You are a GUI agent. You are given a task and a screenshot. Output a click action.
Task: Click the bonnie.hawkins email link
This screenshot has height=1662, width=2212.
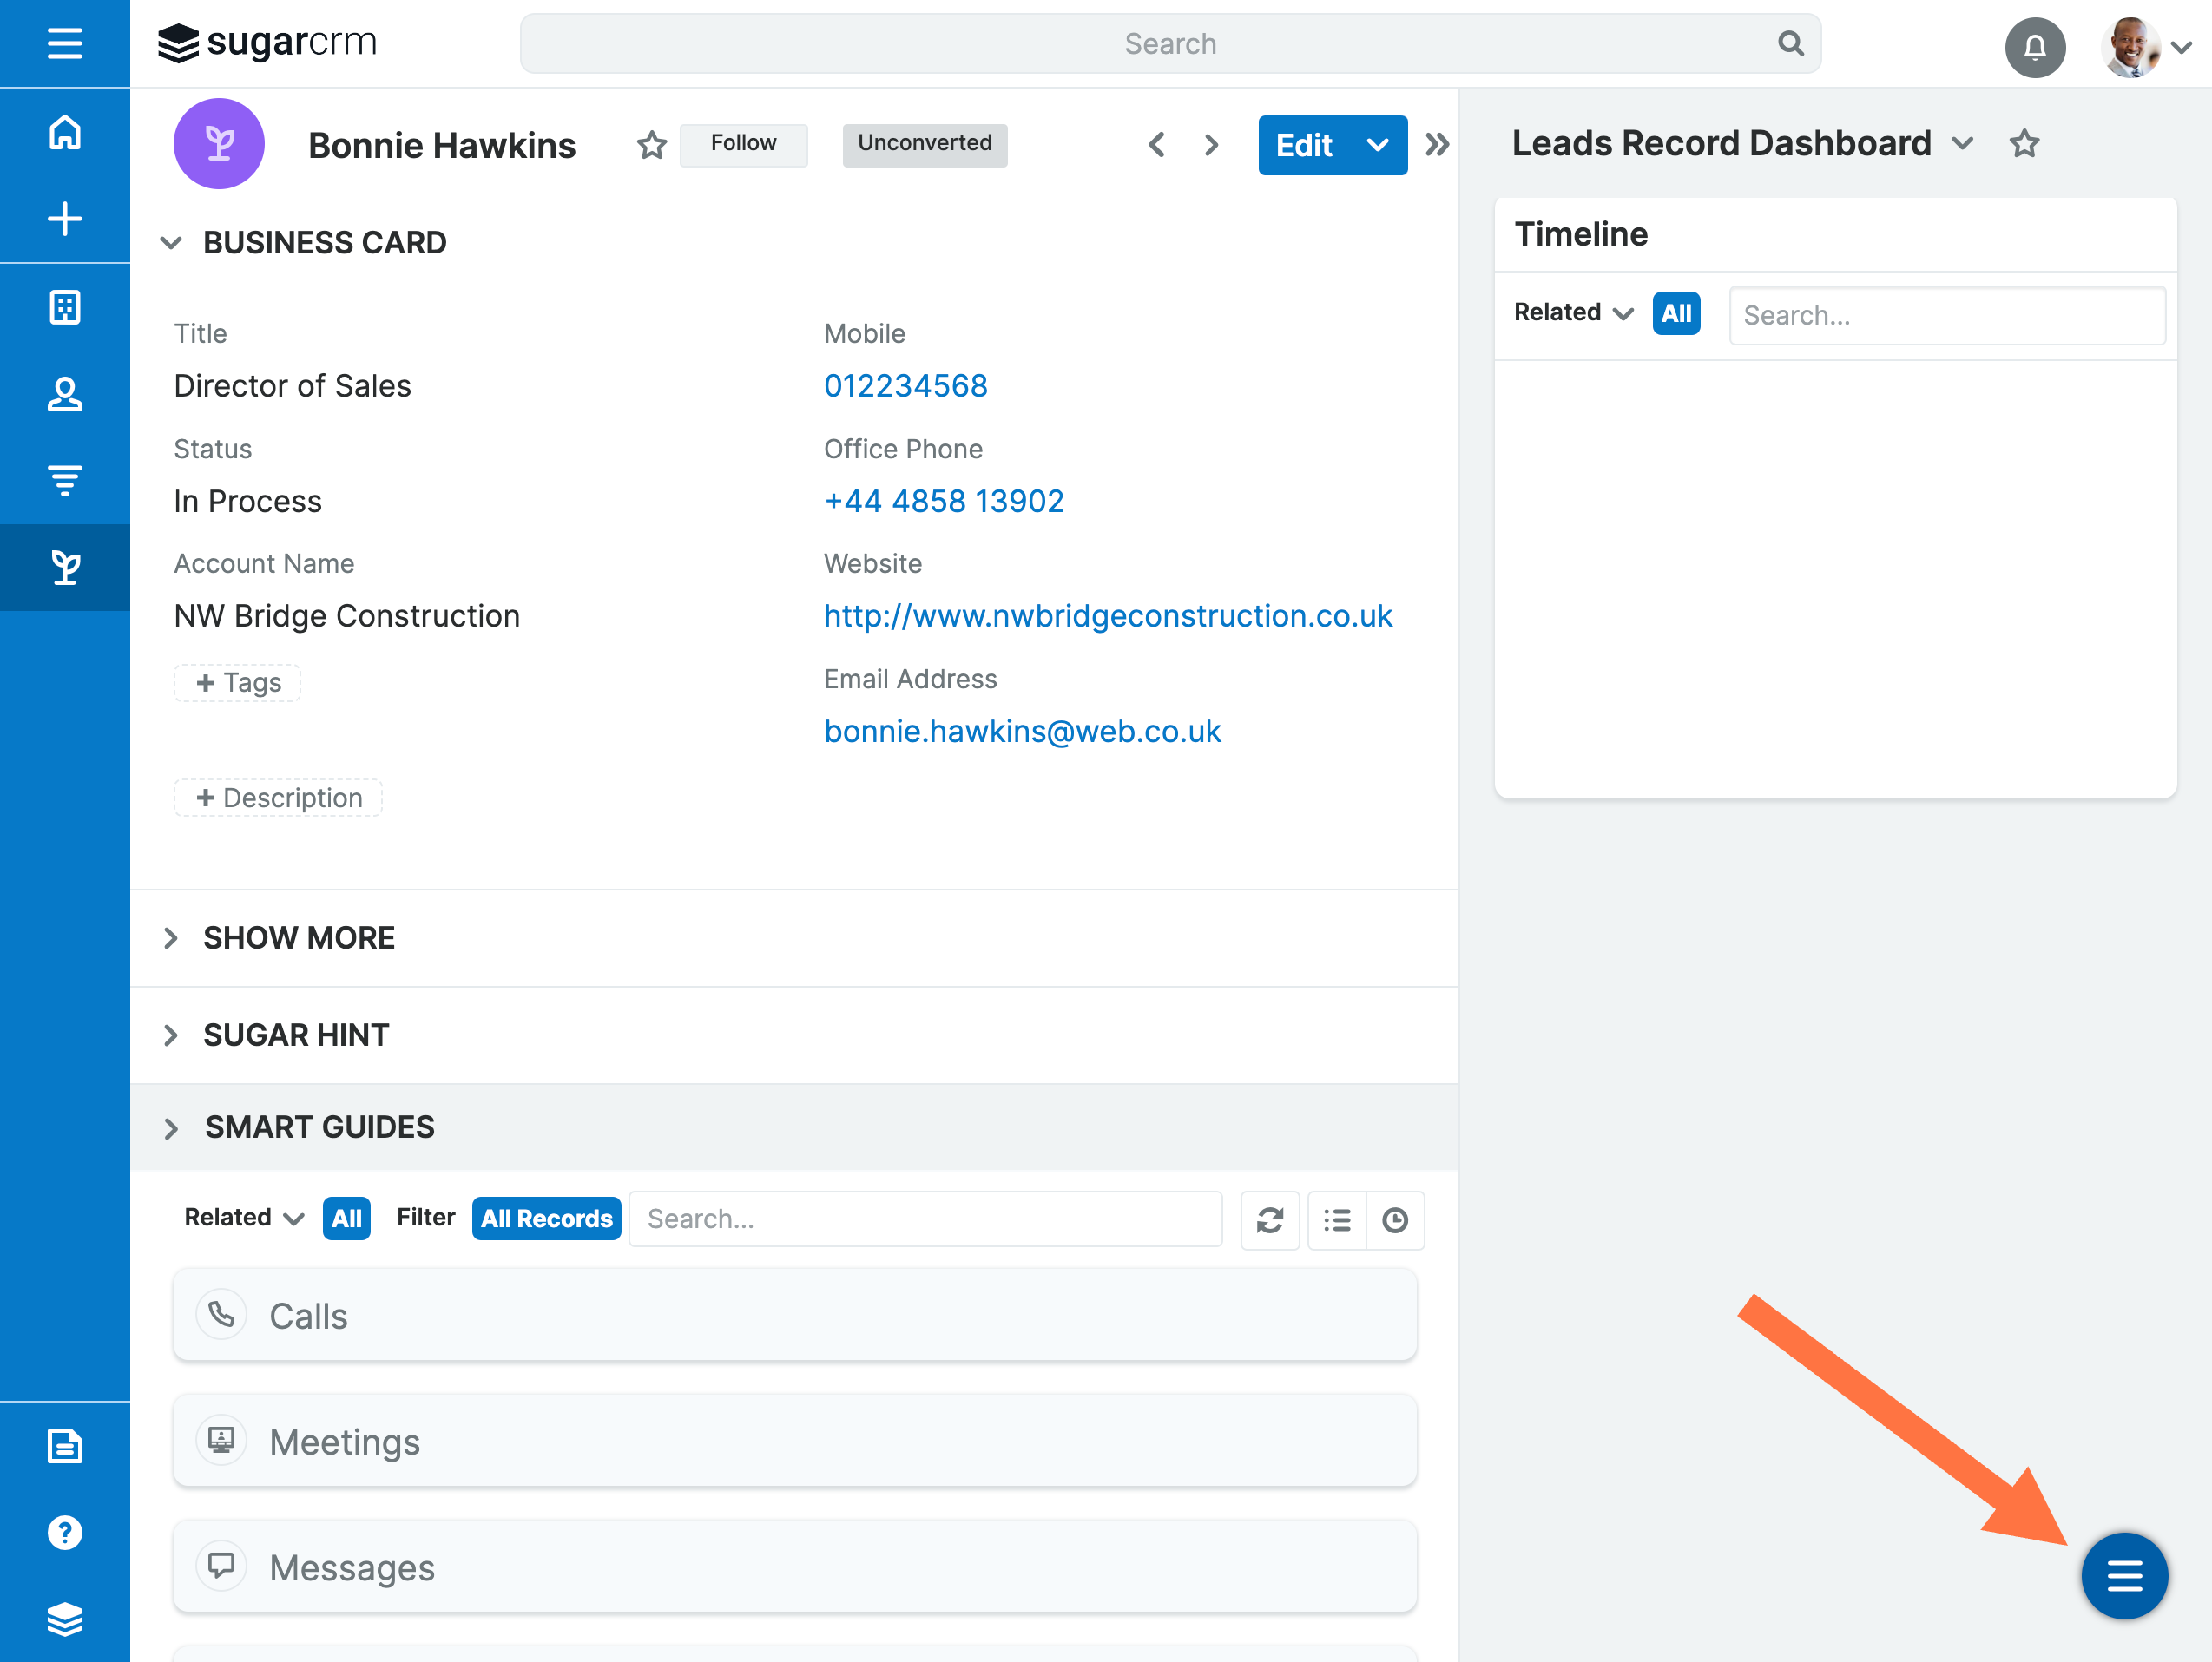point(1022,732)
